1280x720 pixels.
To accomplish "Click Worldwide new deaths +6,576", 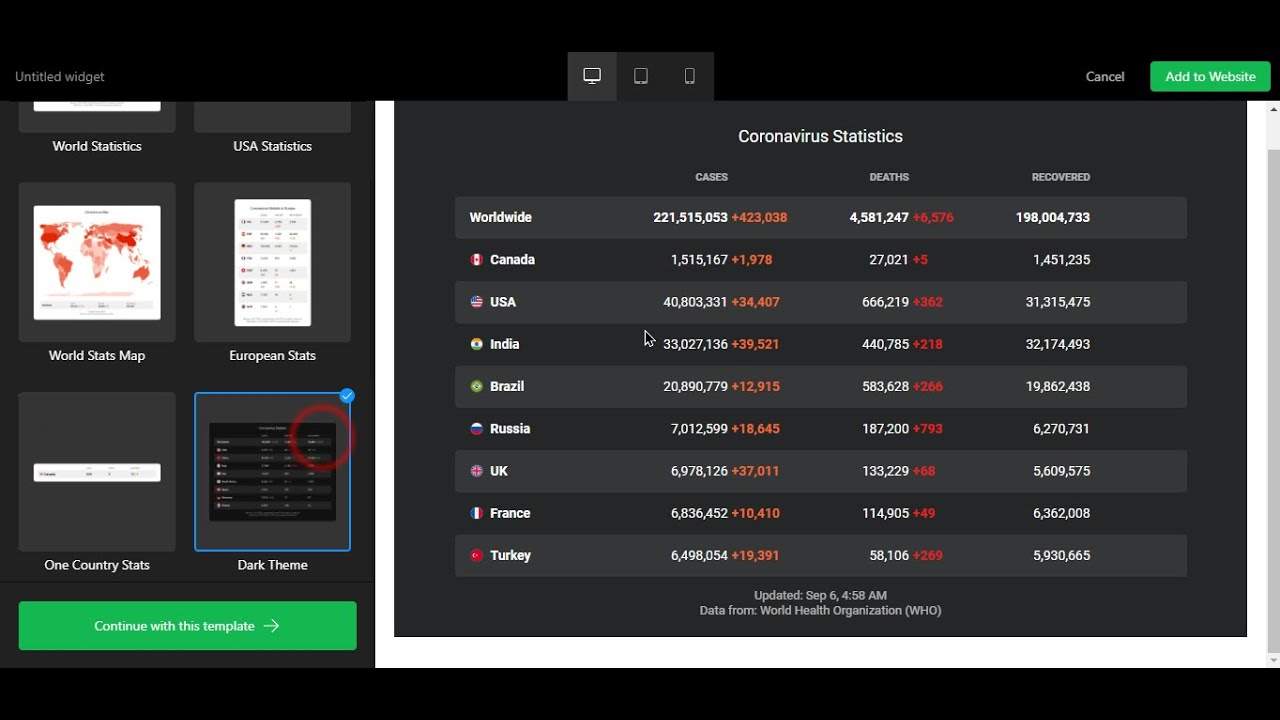I will pyautogui.click(x=933, y=217).
